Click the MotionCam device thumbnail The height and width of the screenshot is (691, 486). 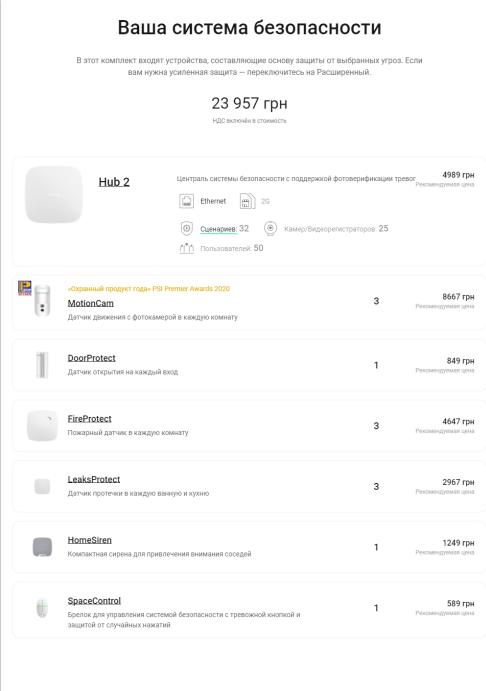click(42, 301)
